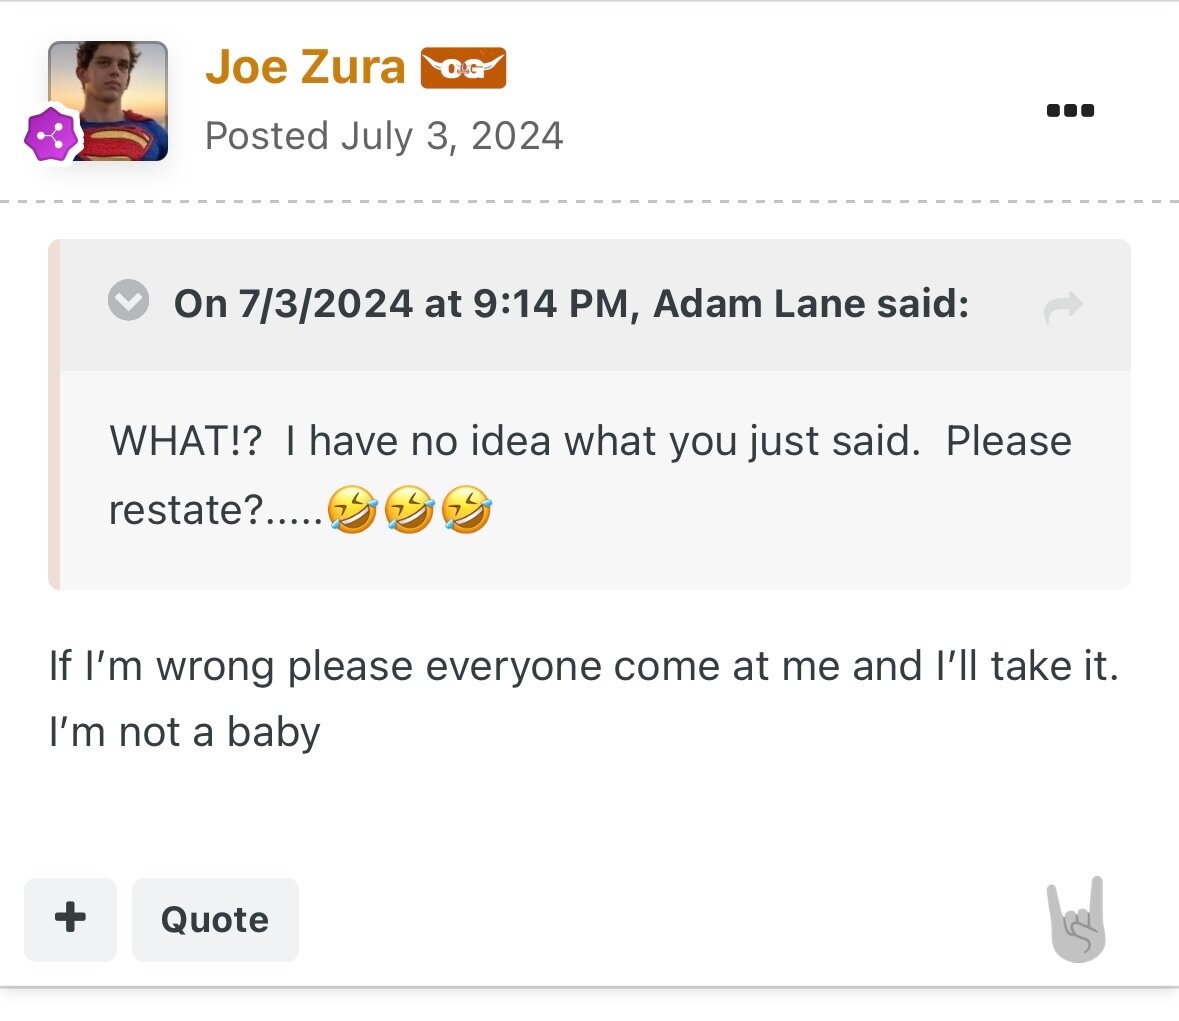The width and height of the screenshot is (1179, 1021).
Task: Click the first laughing emoji in quote
Action: [x=352, y=509]
